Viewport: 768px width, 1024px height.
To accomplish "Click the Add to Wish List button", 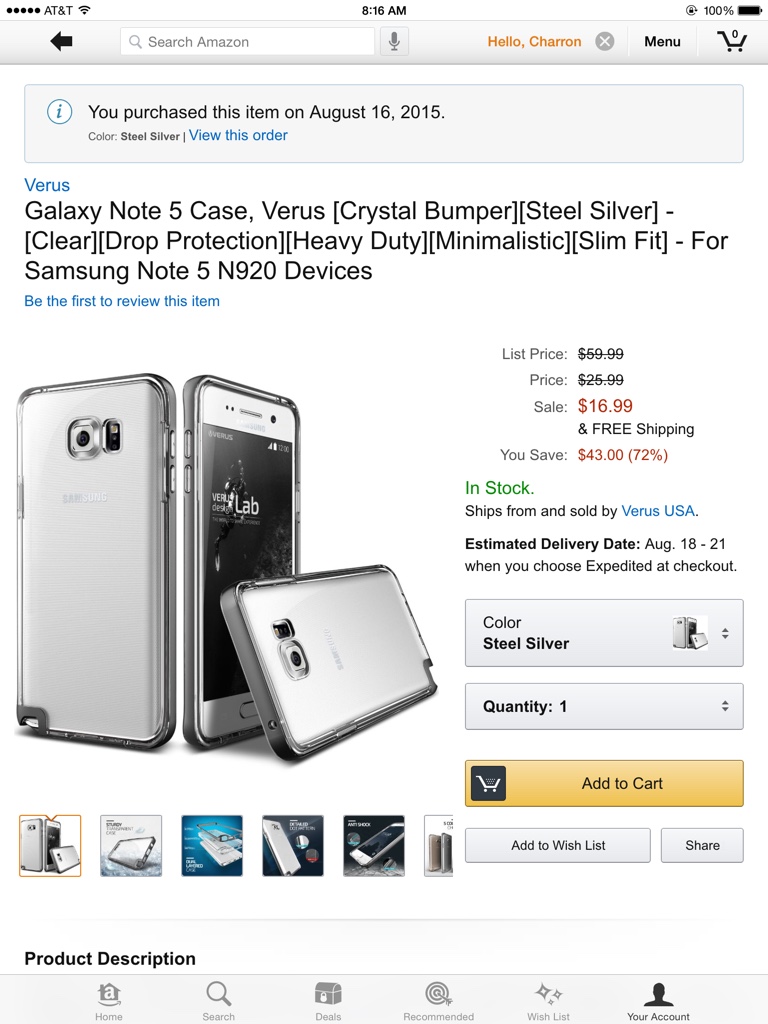I will coord(558,845).
